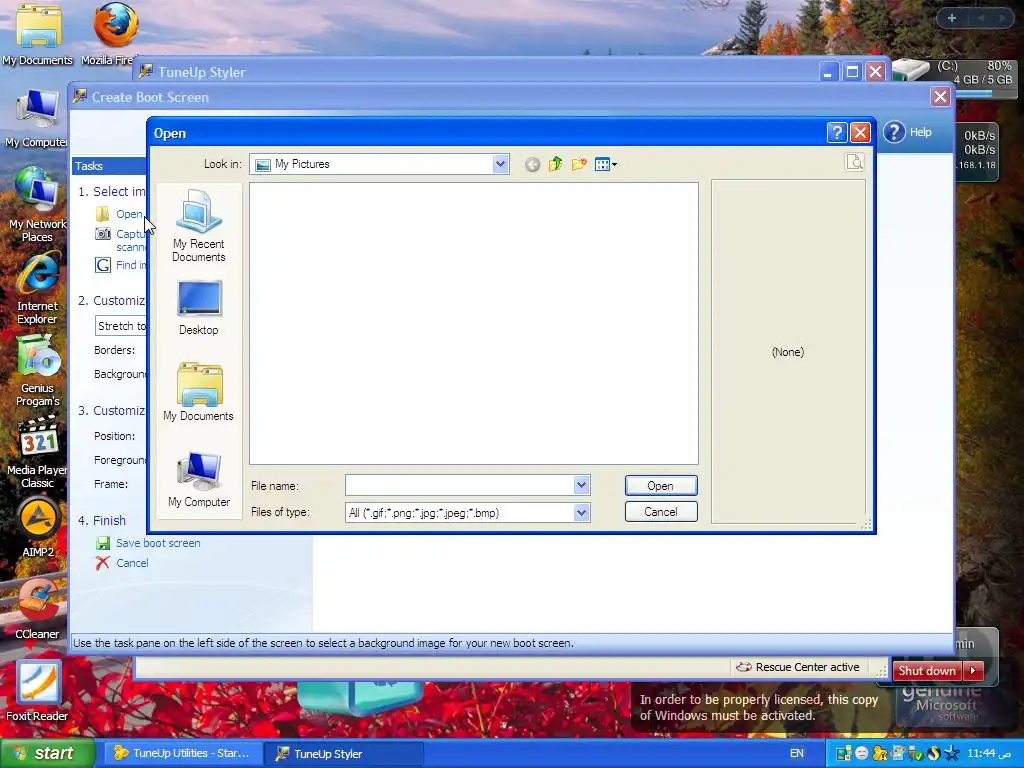Open My Documents desktop icon
The height and width of the screenshot is (768, 1024).
[37, 35]
